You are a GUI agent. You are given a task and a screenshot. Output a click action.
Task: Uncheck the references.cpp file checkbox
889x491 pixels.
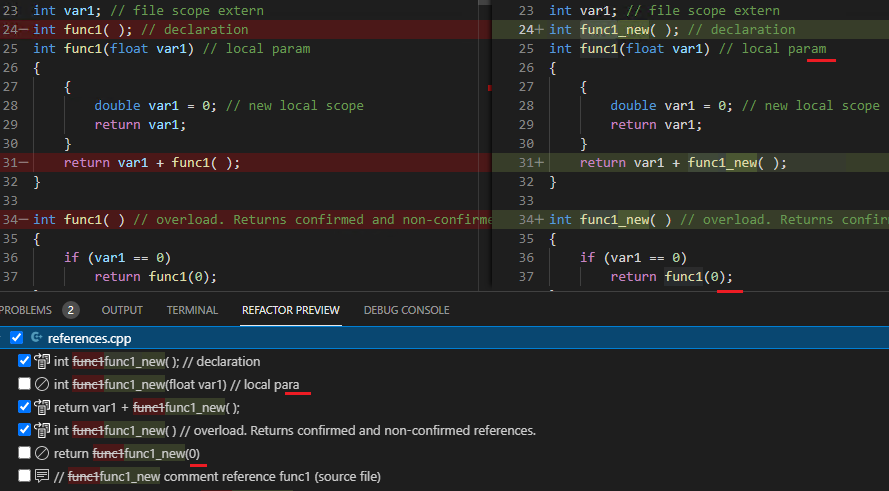pyautogui.click(x=16, y=338)
